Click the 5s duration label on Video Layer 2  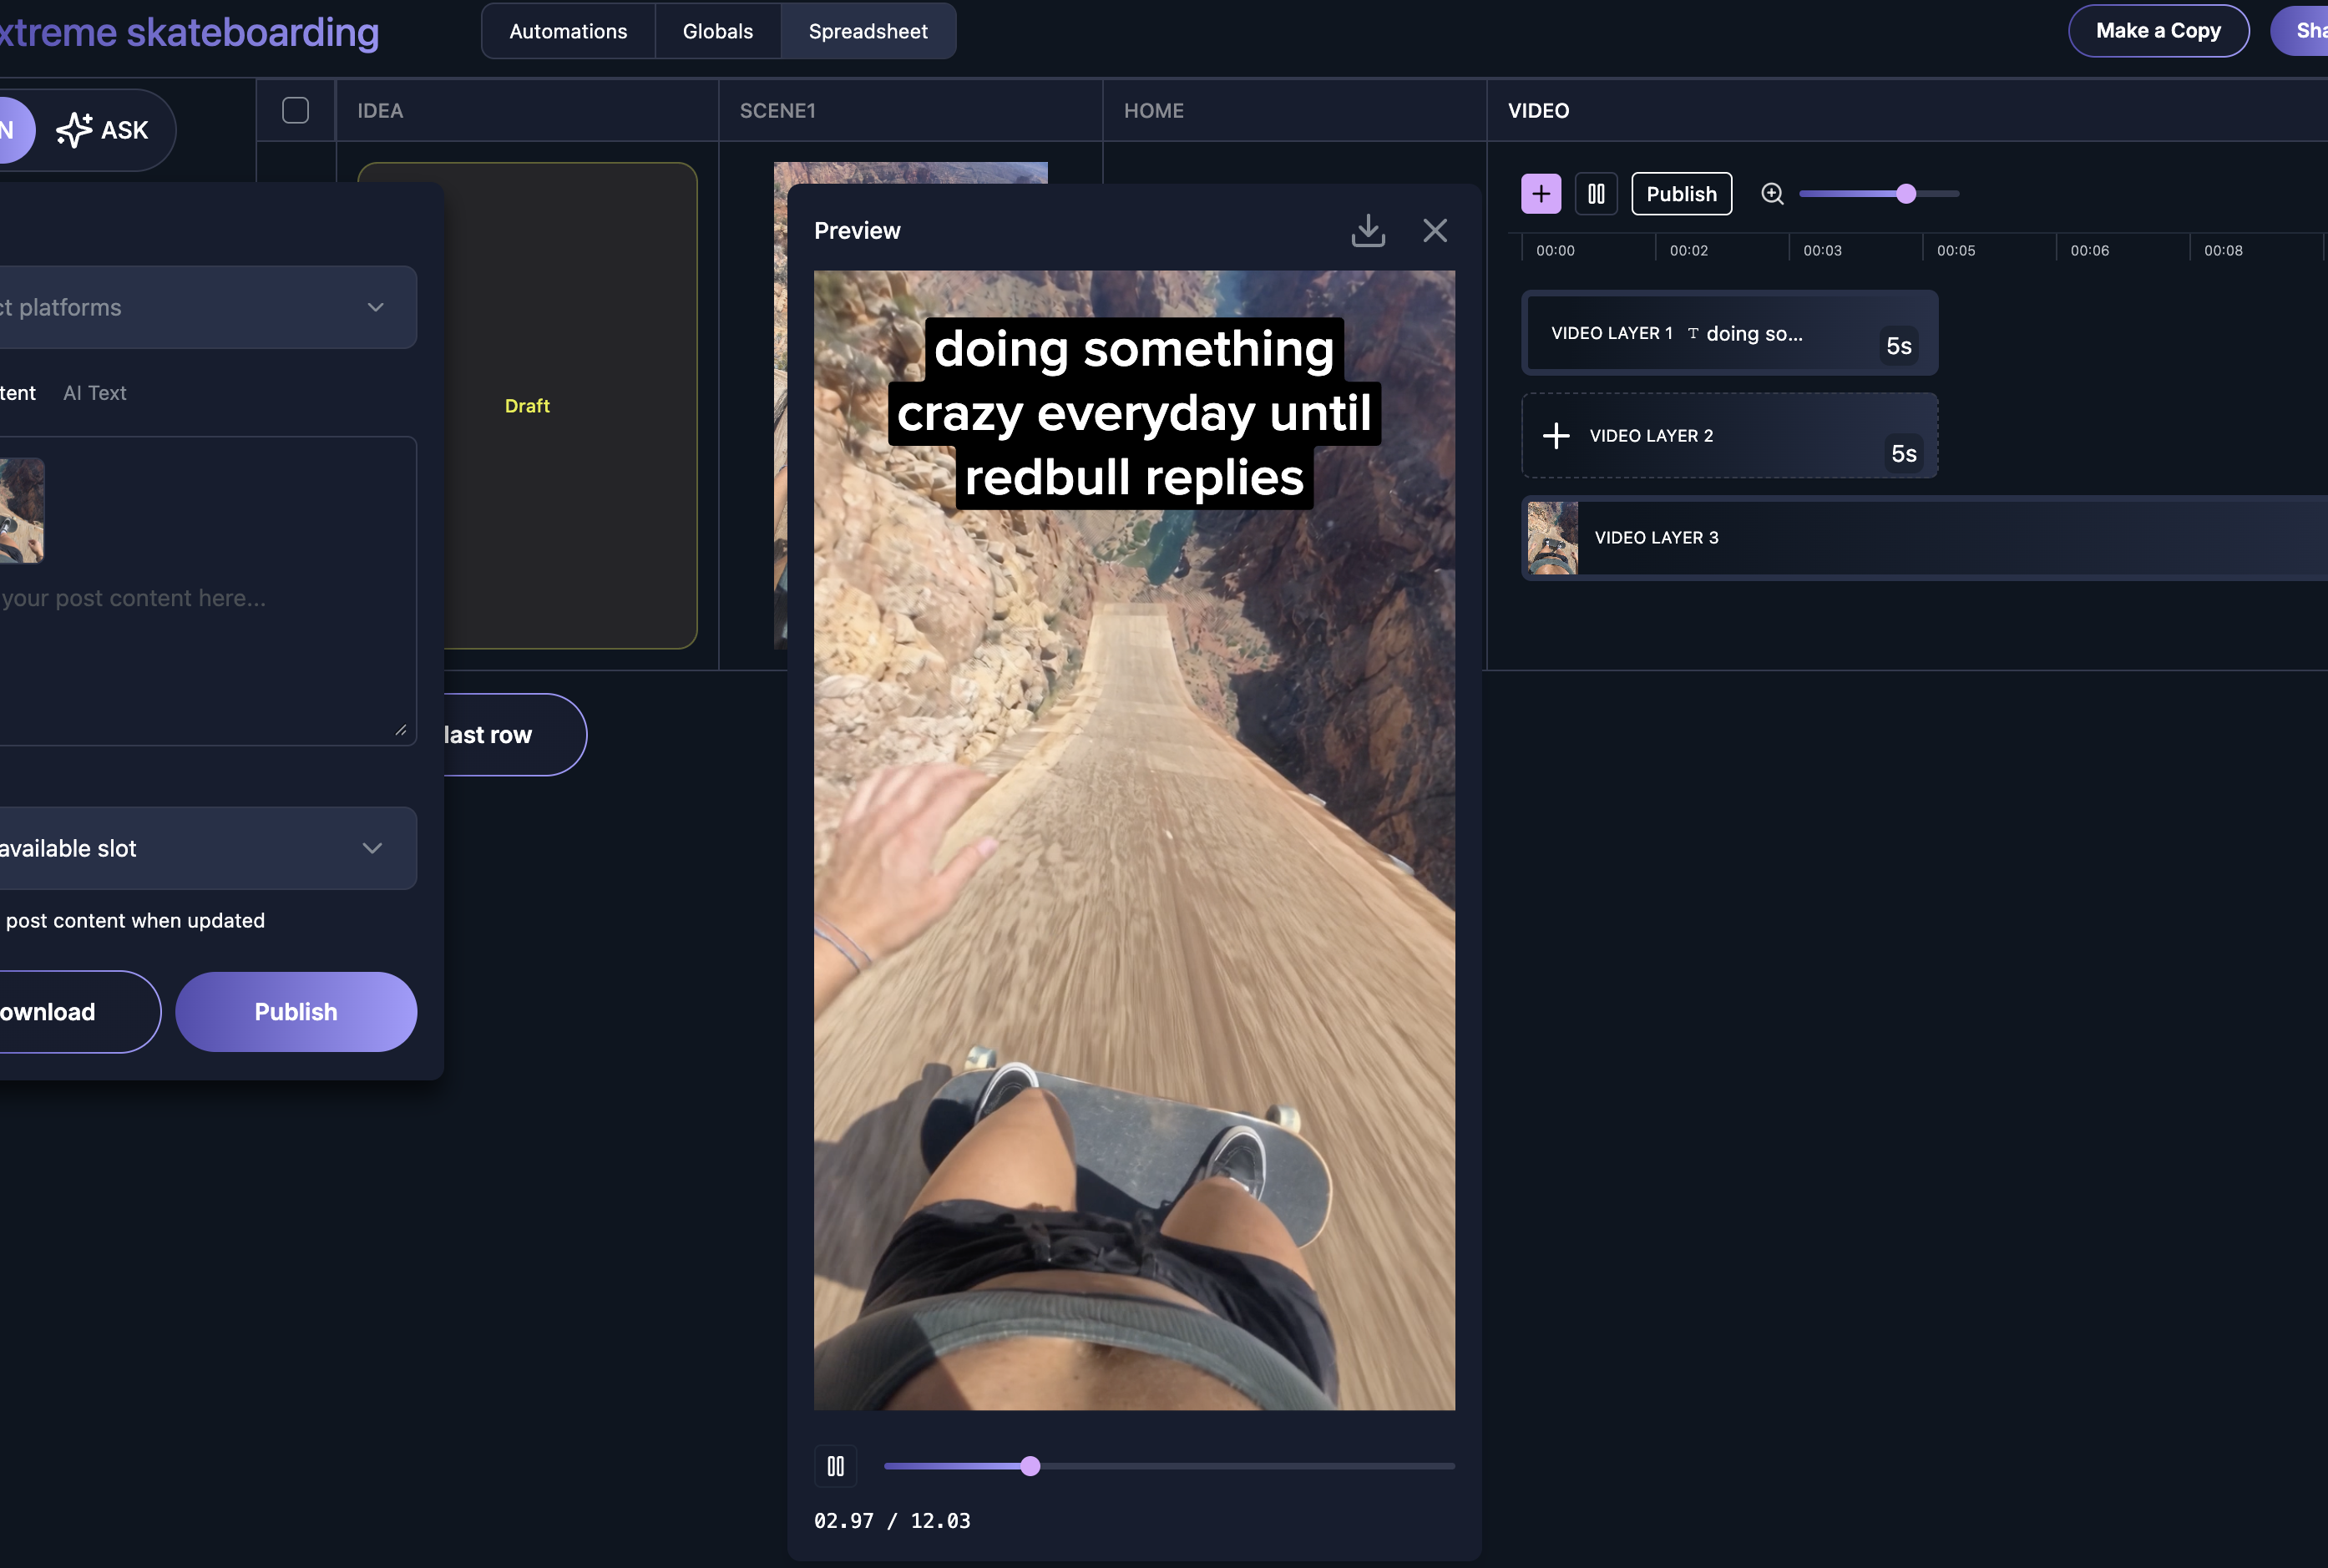(x=1903, y=454)
